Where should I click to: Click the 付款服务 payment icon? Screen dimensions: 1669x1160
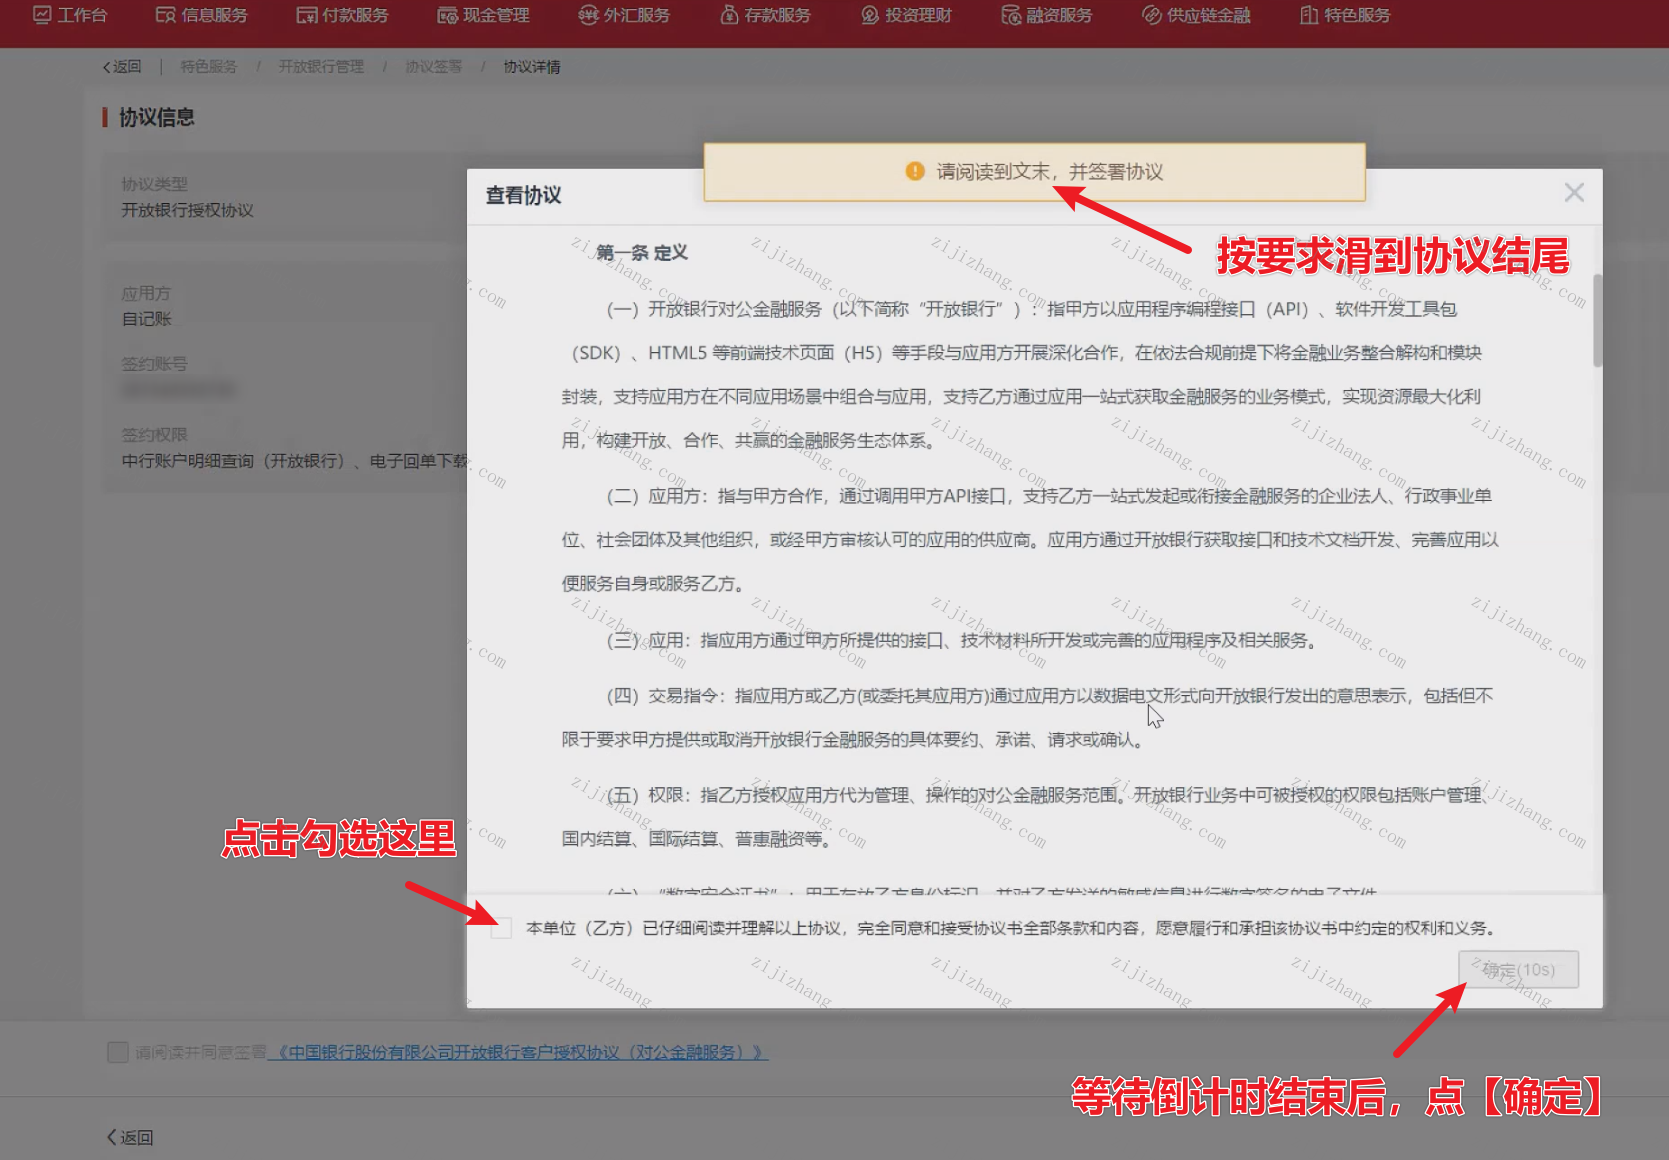[306, 15]
